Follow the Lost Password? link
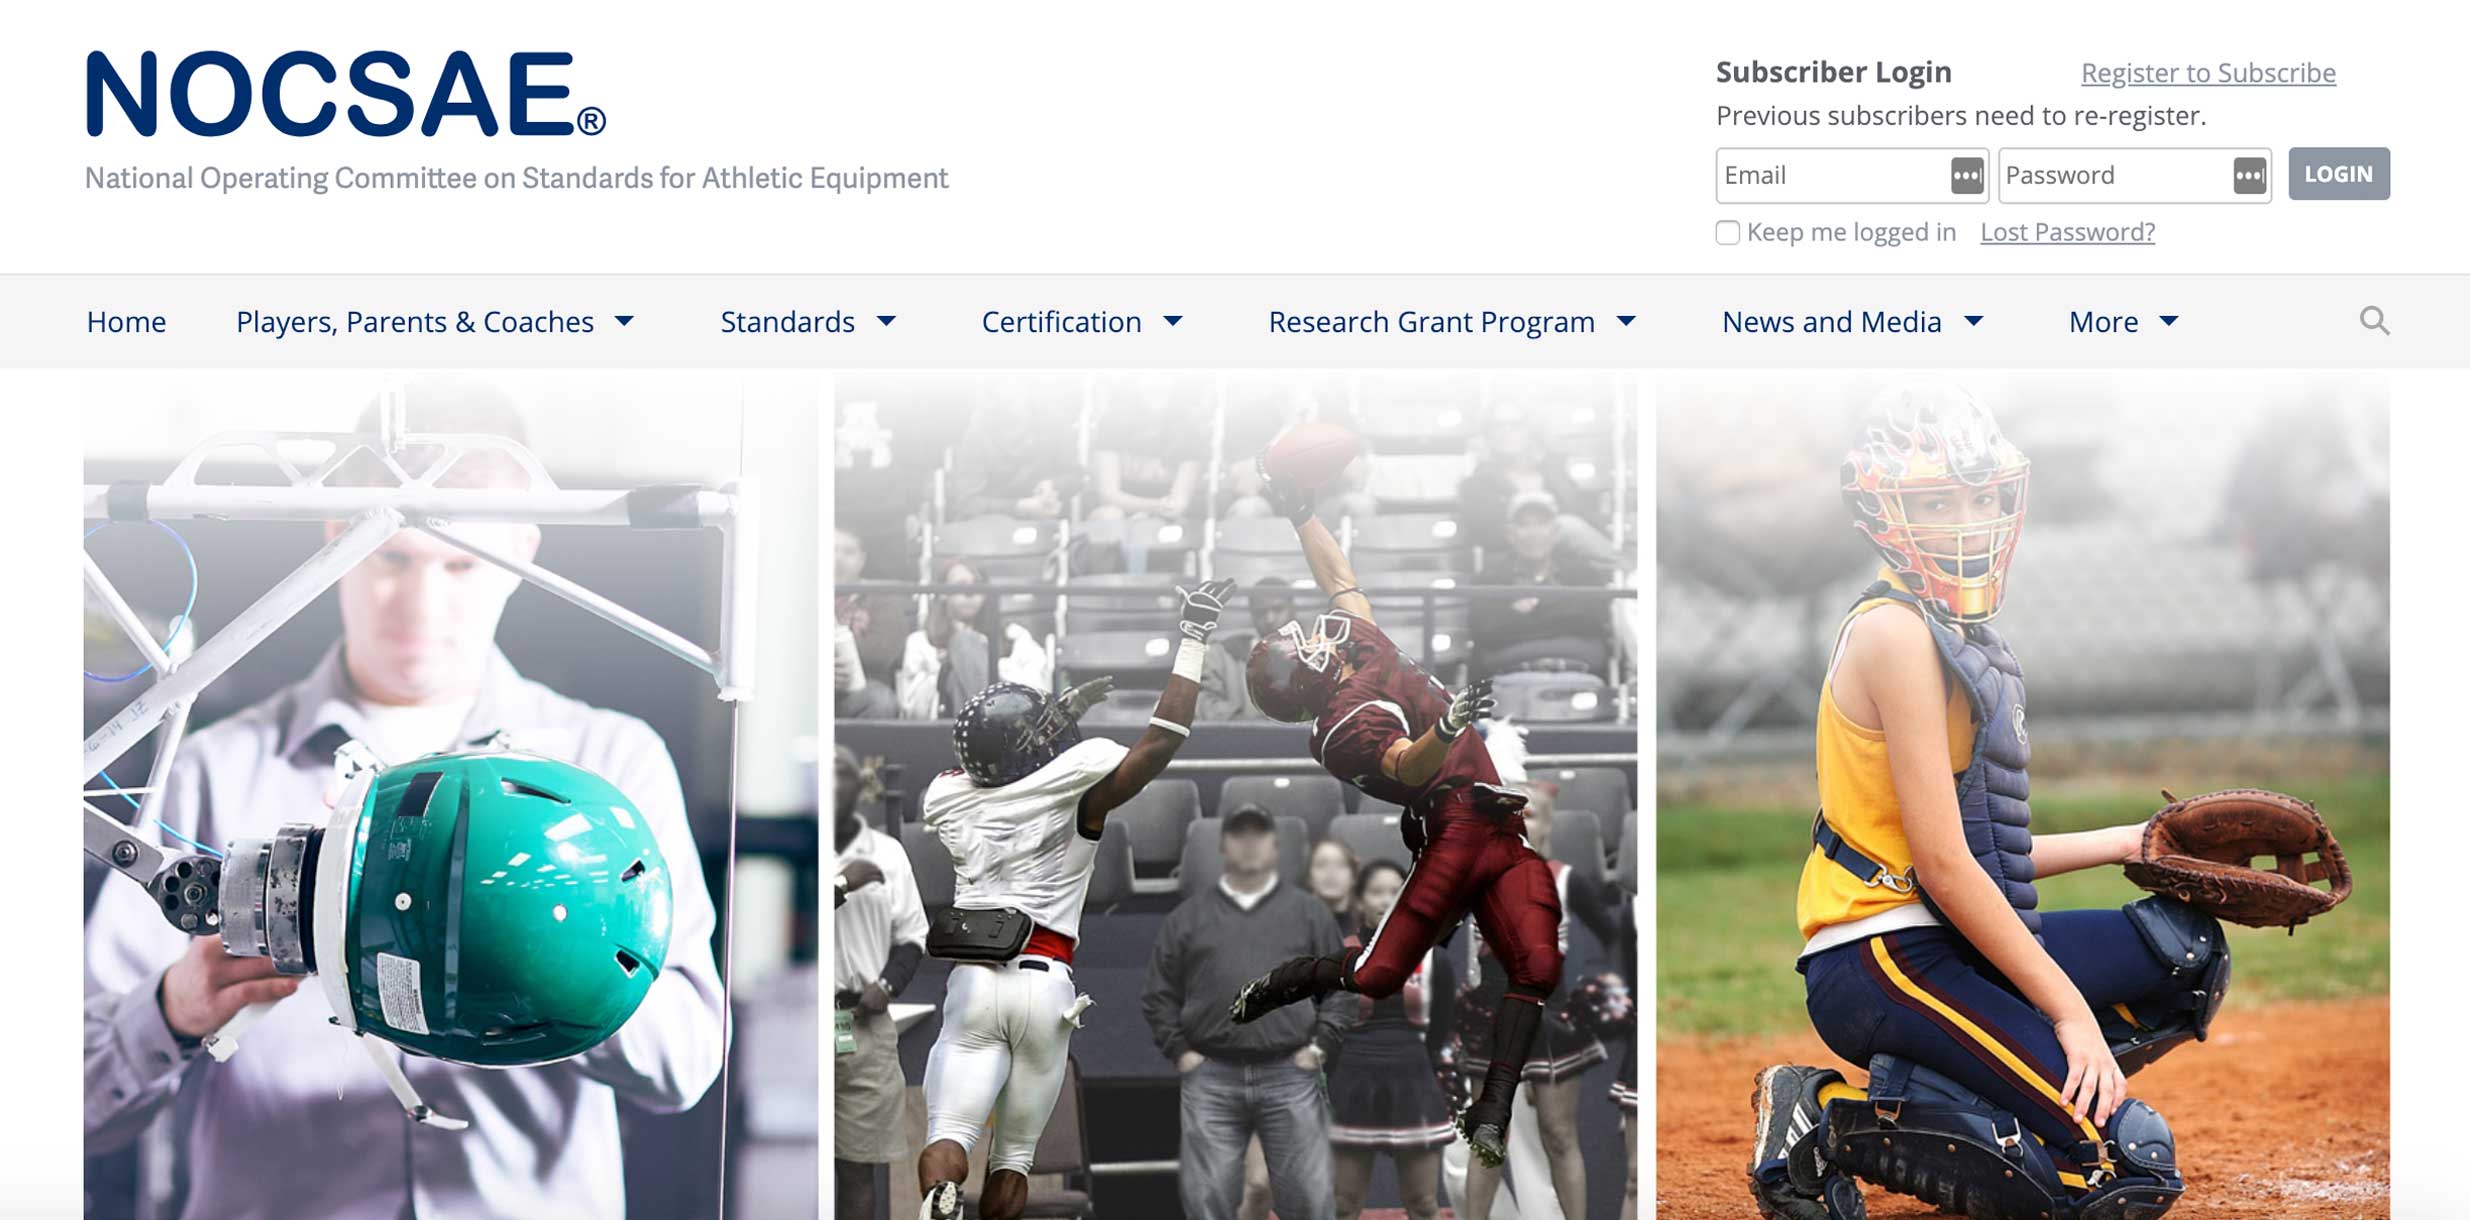This screenshot has height=1220, width=2470. click(2067, 232)
